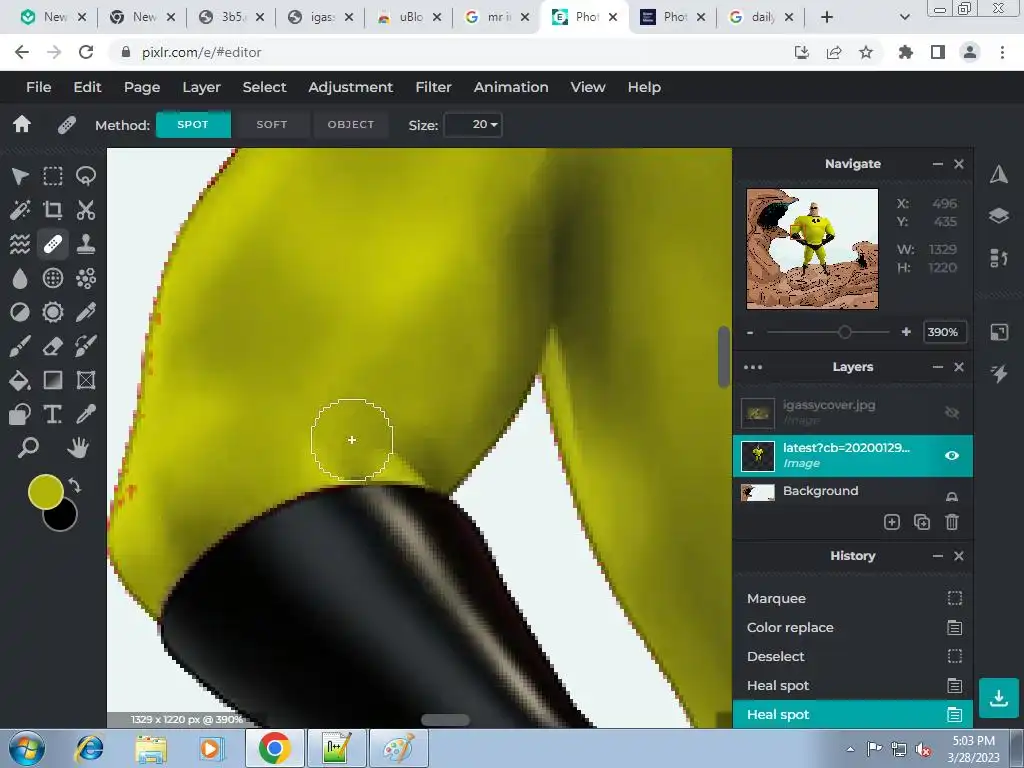Open Chrome tab list dropdown arrow
Image resolution: width=1024 pixels, height=768 pixels.
coord(904,17)
